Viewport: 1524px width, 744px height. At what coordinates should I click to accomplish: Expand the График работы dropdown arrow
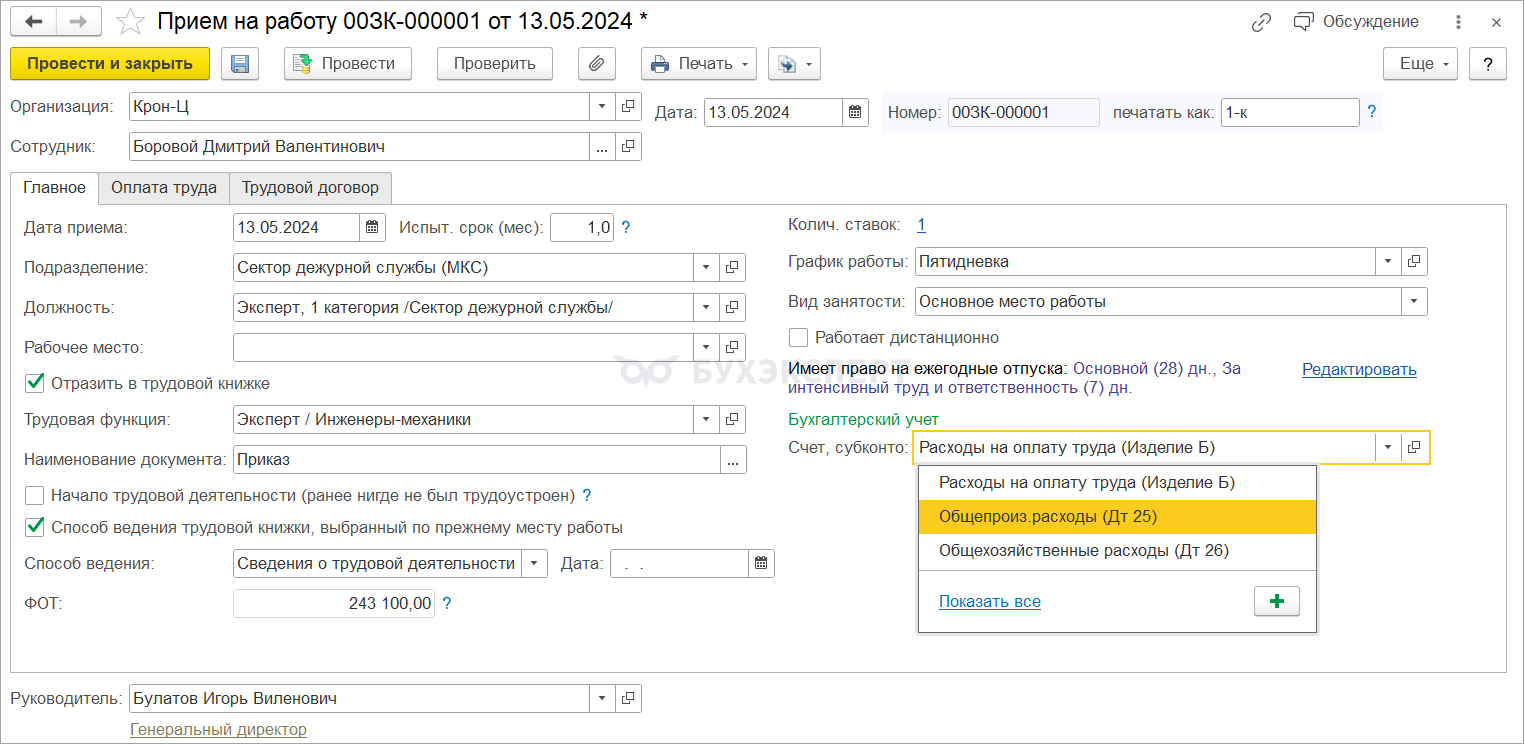click(1388, 262)
